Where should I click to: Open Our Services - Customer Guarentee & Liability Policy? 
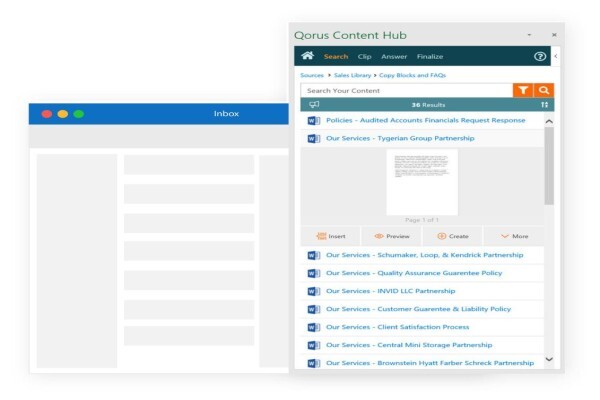[x=418, y=309]
